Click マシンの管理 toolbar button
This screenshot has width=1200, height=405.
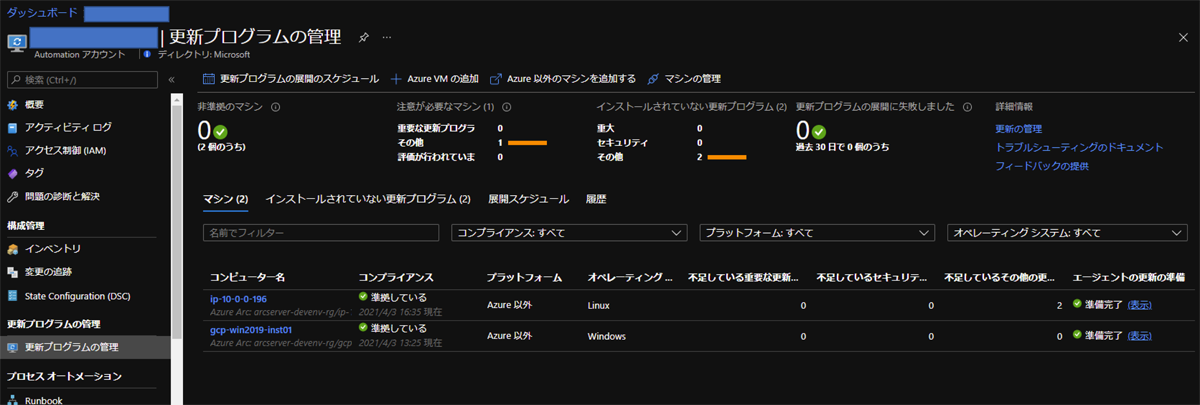point(684,78)
